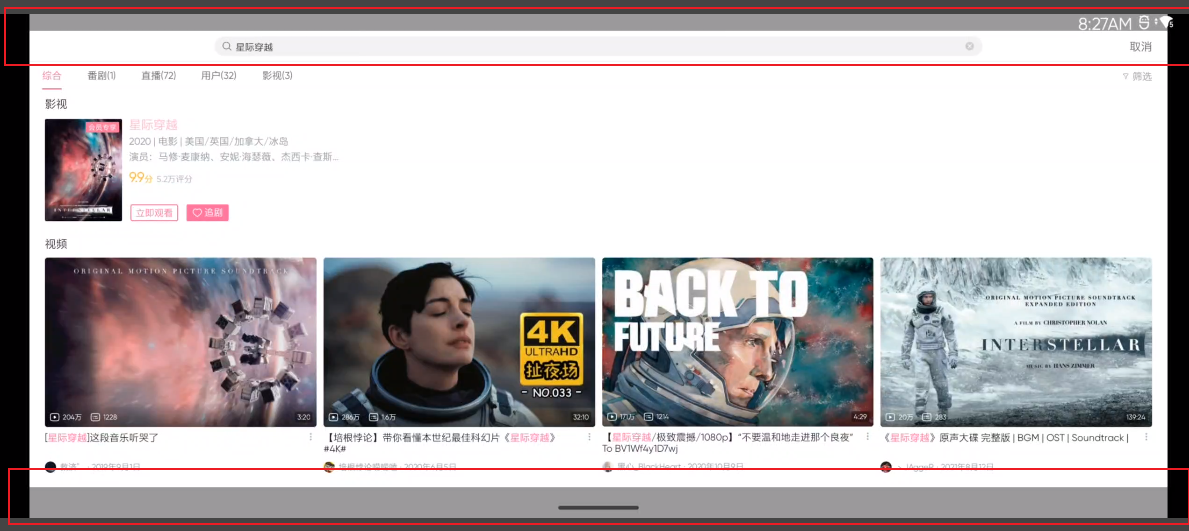1189x531 pixels.
Task: Open the 4K ULTRAHD 扯夜场 video thumbnail
Action: tap(459, 342)
